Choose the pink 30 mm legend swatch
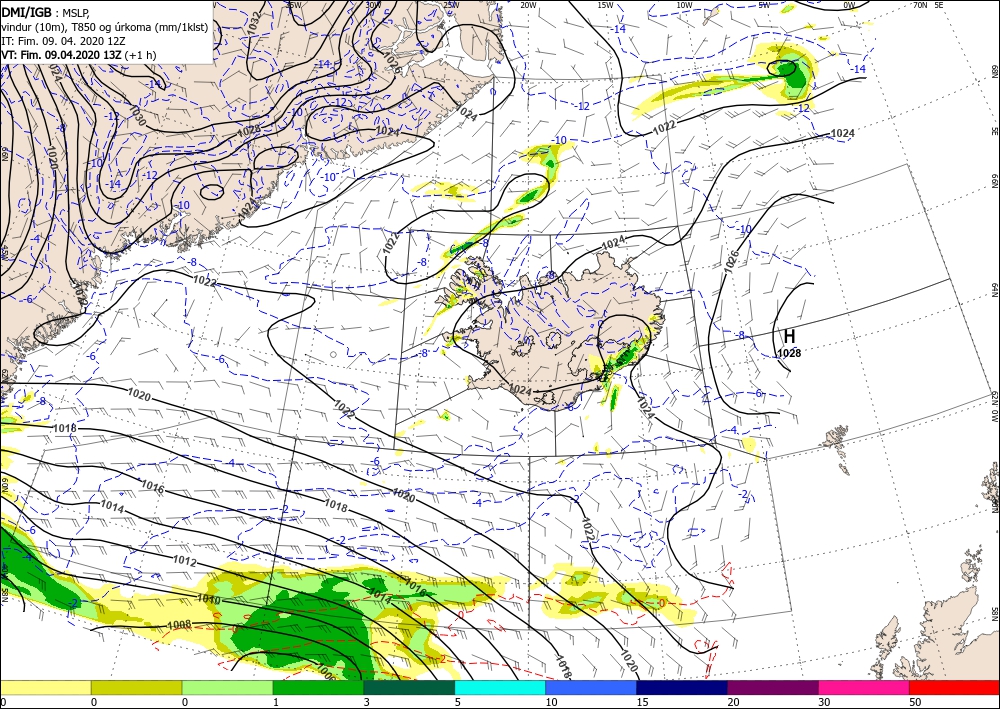This screenshot has height=709, width=1000. tap(864, 687)
